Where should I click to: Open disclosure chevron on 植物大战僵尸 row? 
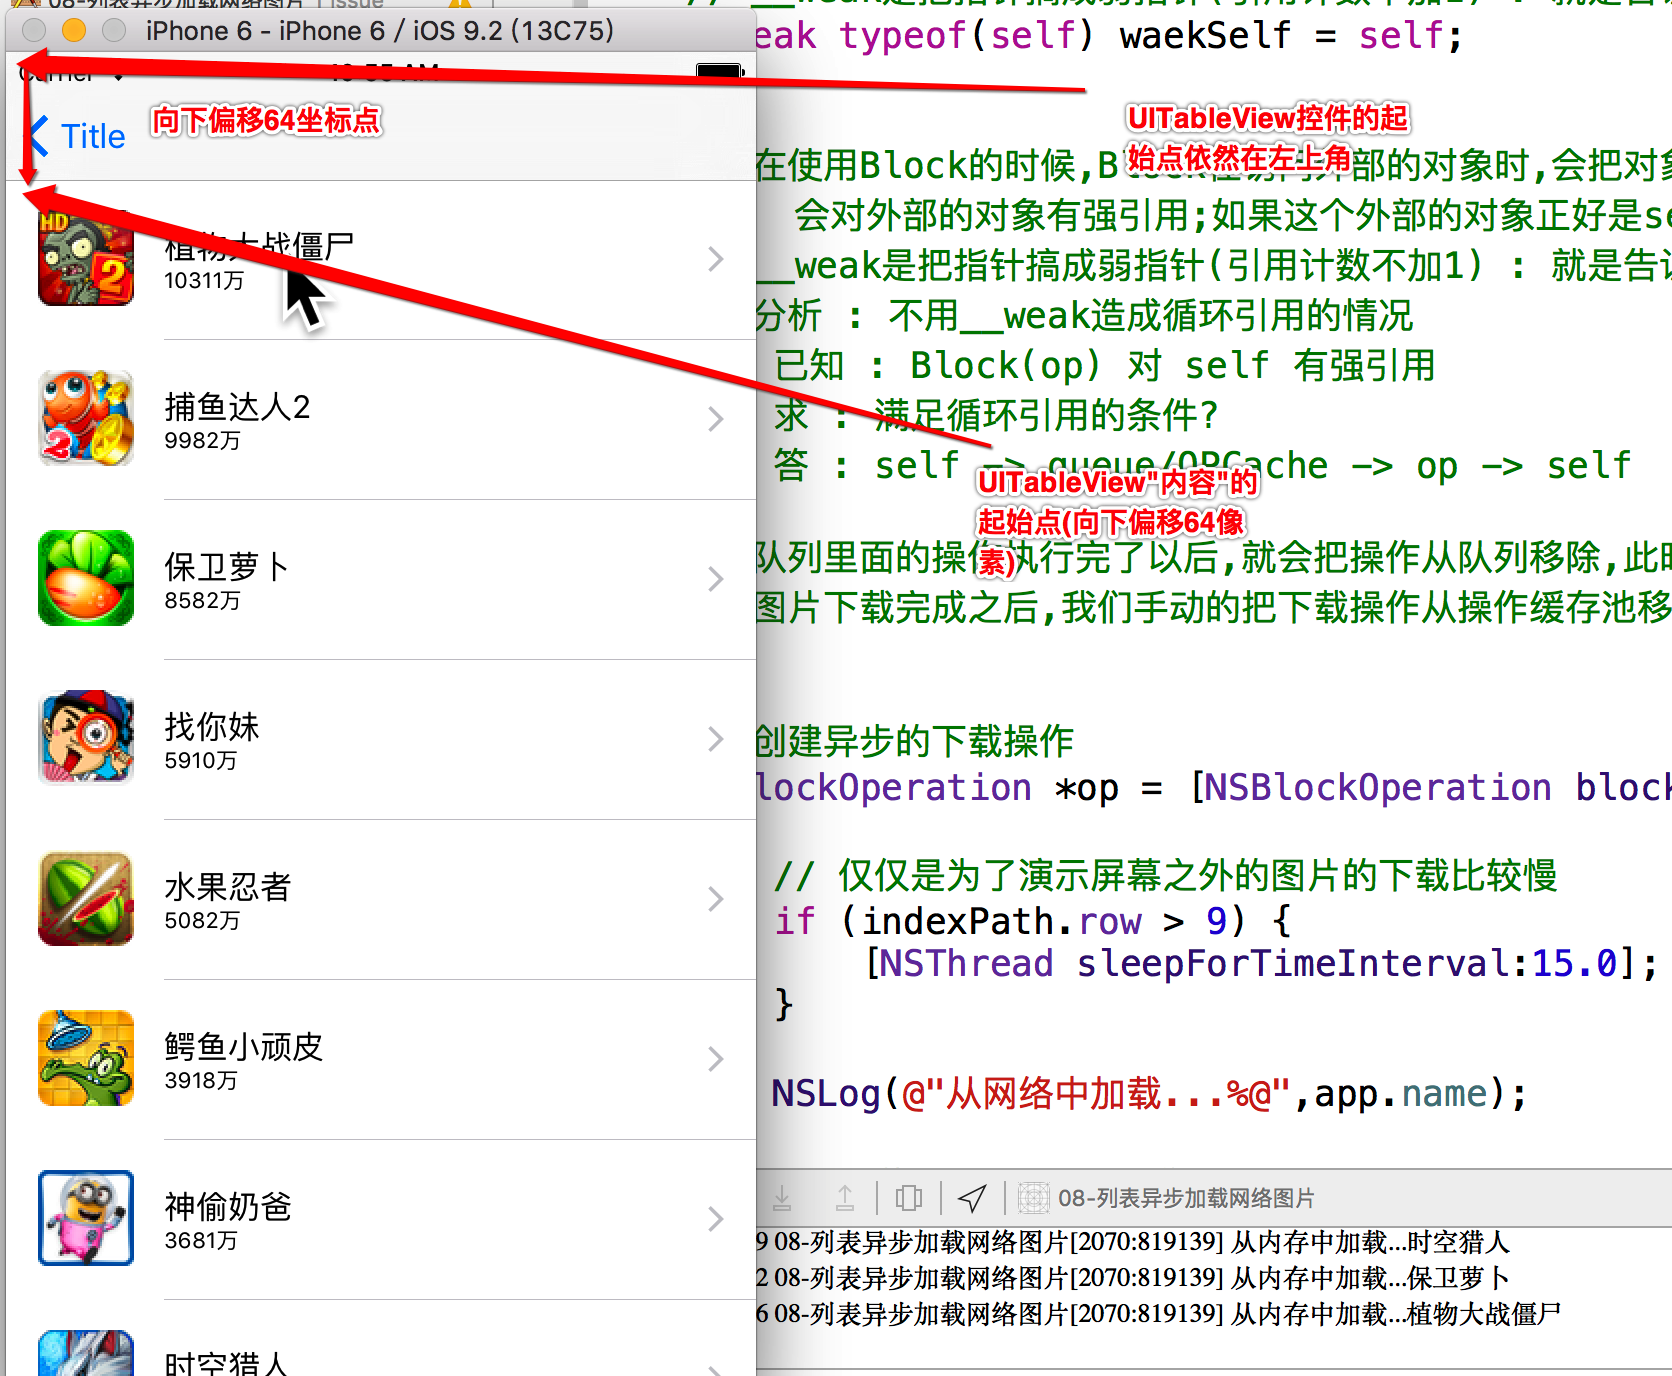click(x=716, y=259)
